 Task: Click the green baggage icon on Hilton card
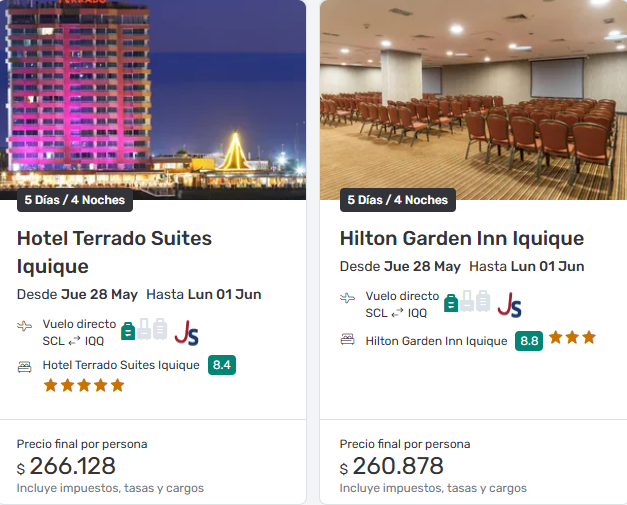tap(451, 302)
